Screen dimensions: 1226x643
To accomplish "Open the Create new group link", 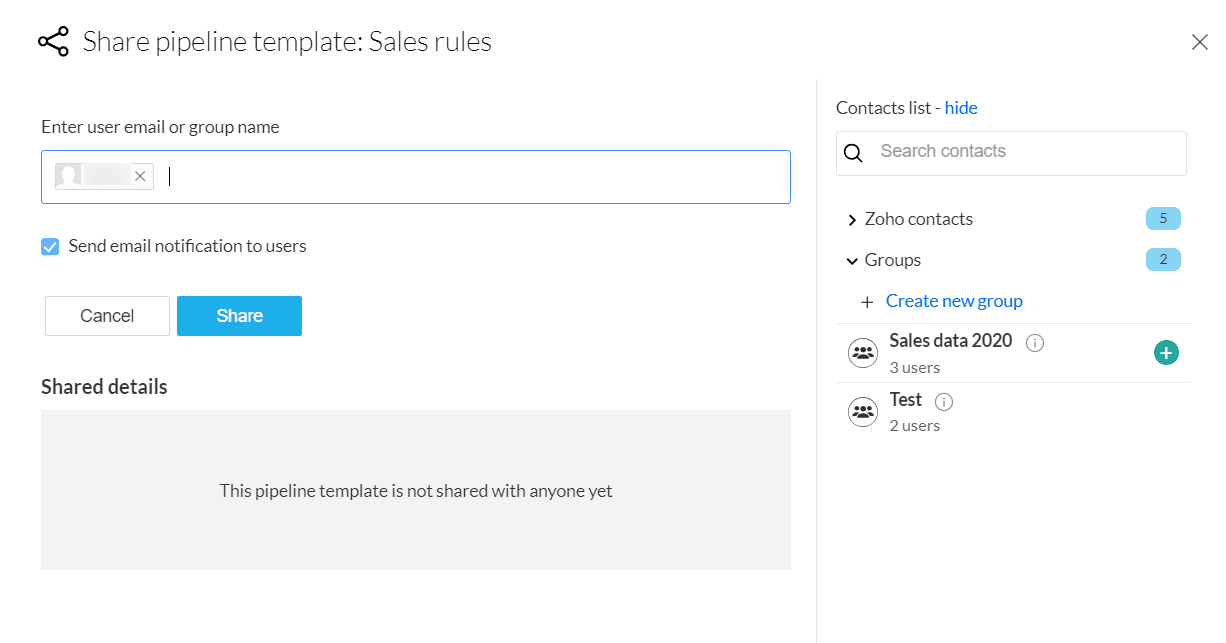I will pos(954,301).
